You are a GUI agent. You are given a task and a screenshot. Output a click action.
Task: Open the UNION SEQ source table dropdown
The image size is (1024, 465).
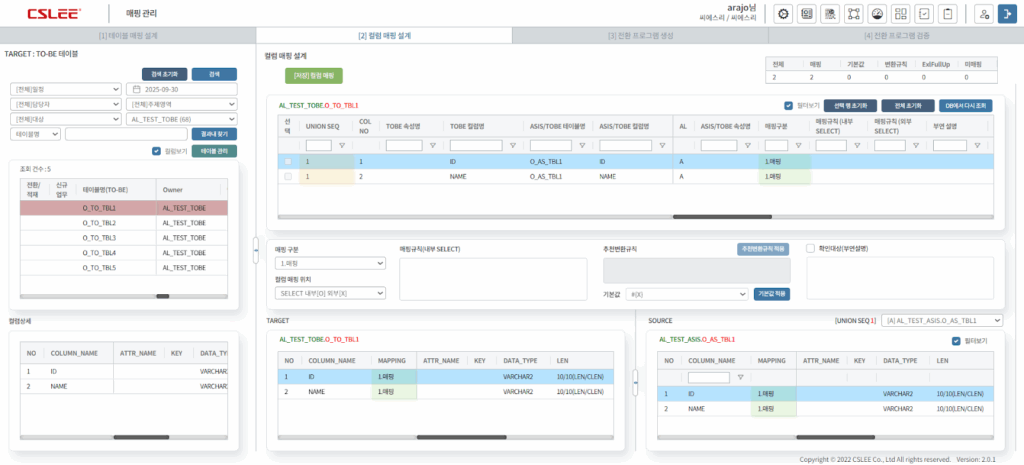pos(943,320)
